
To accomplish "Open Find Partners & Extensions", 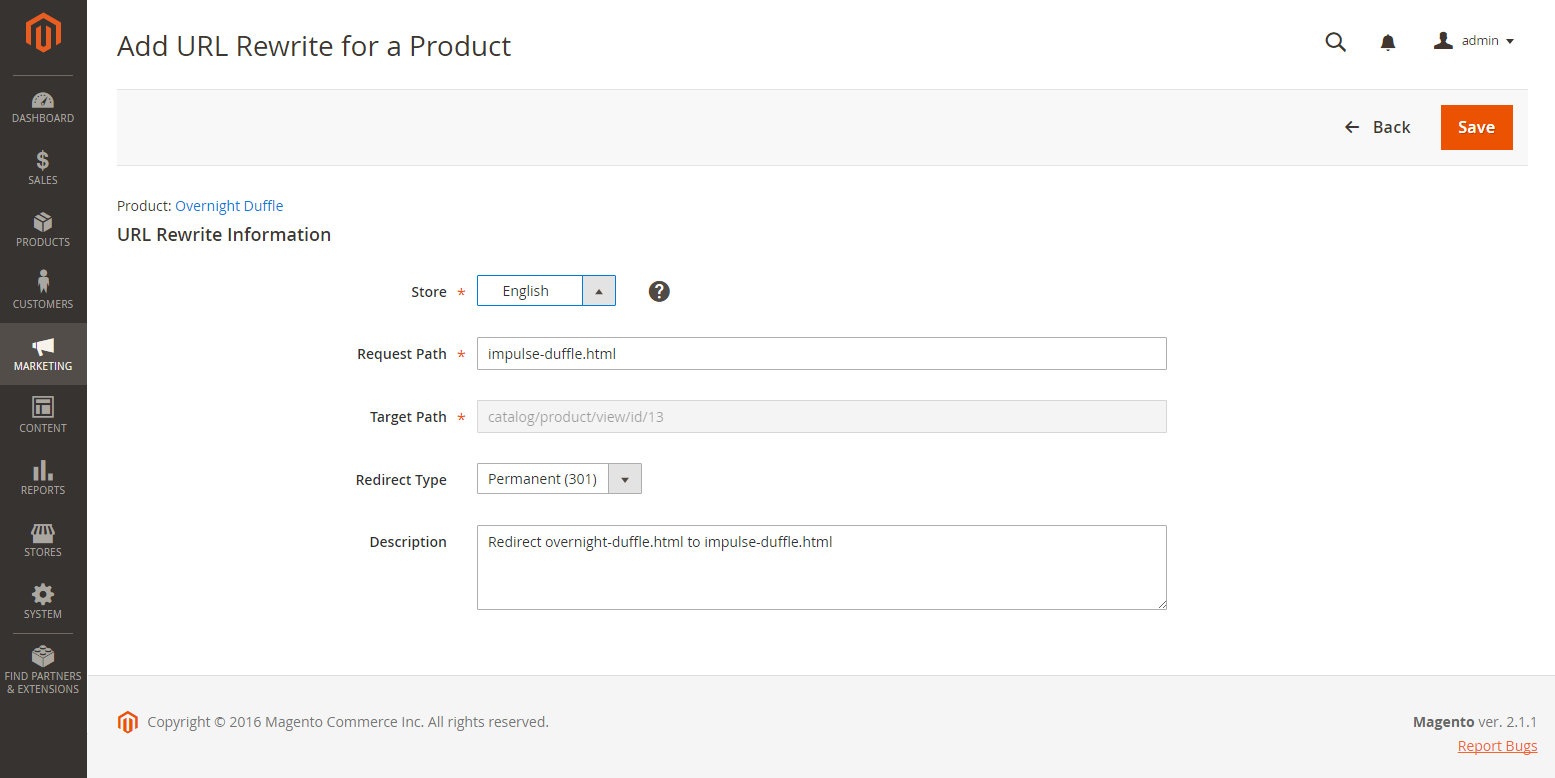I will (43, 670).
